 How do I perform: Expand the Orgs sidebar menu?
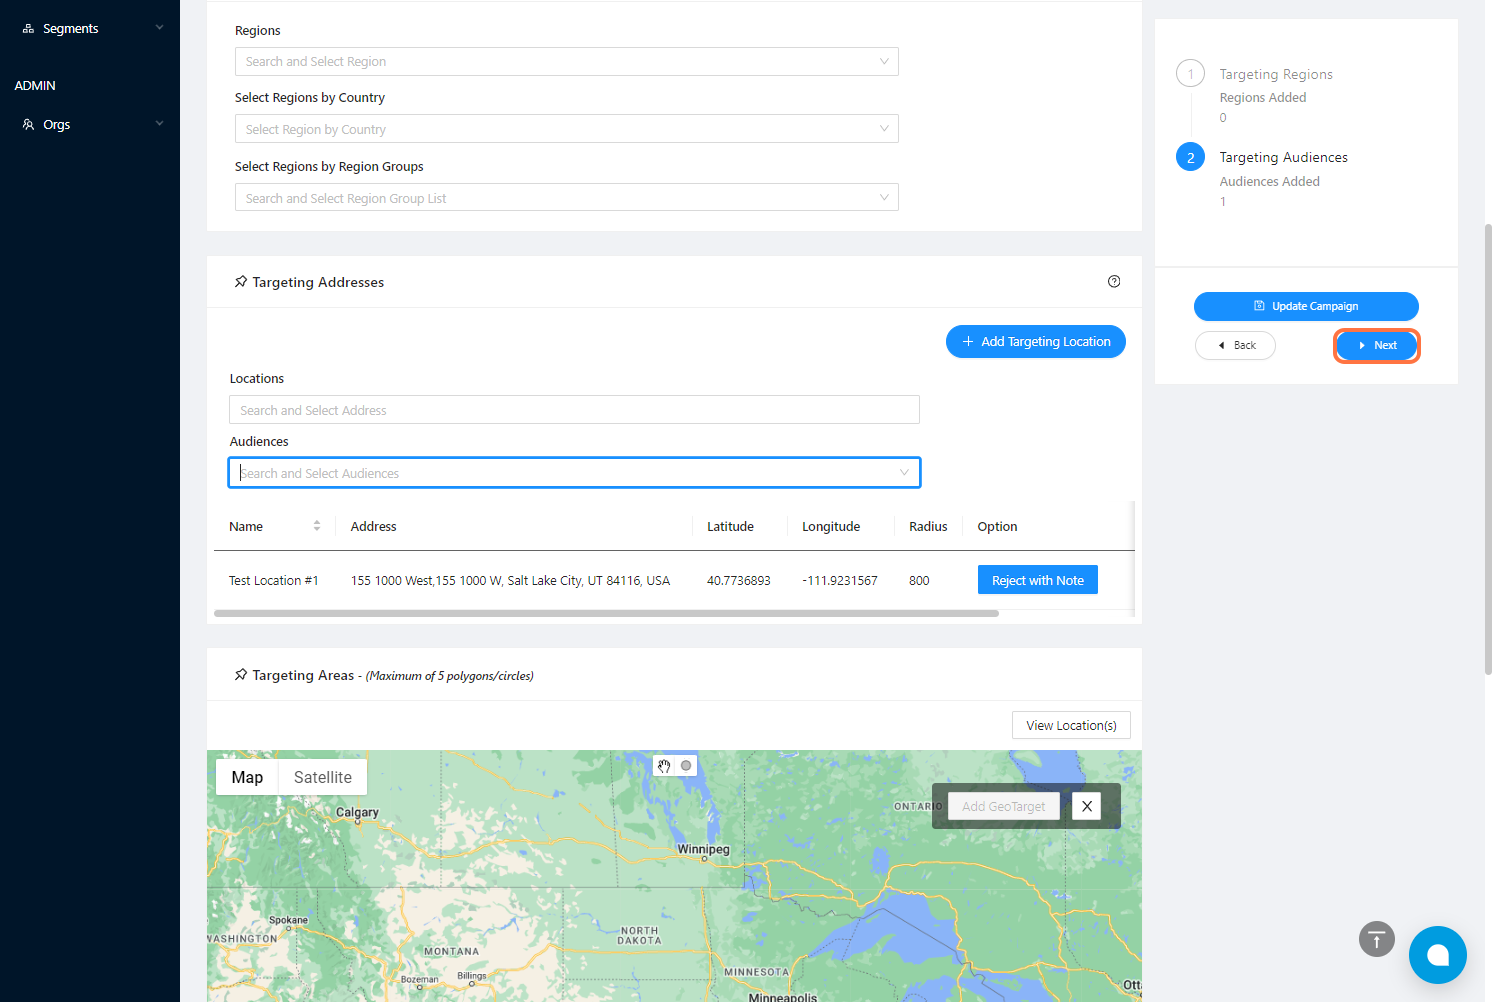coord(159,124)
